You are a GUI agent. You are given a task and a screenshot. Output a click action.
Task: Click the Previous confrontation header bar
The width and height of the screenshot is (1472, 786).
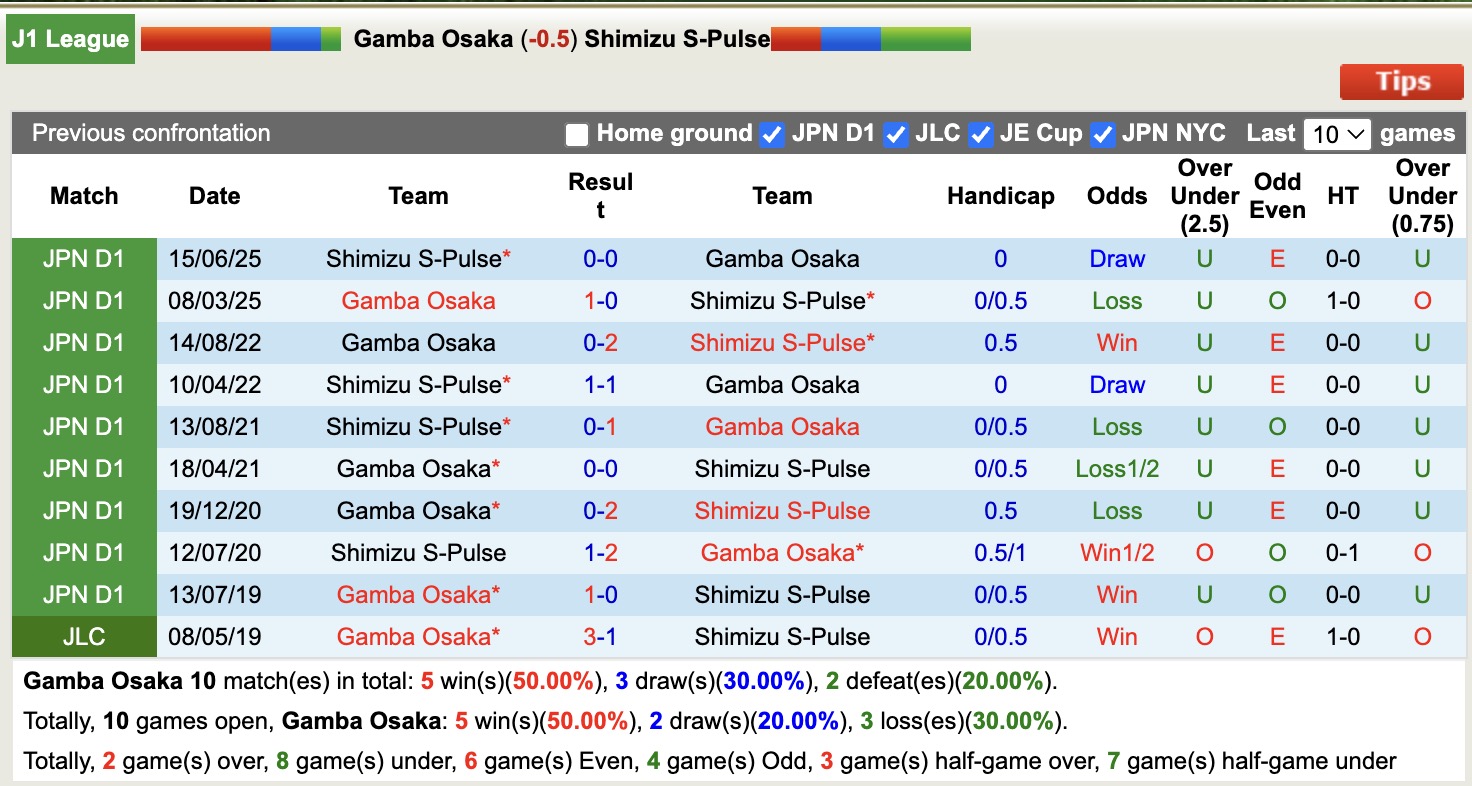coord(152,133)
